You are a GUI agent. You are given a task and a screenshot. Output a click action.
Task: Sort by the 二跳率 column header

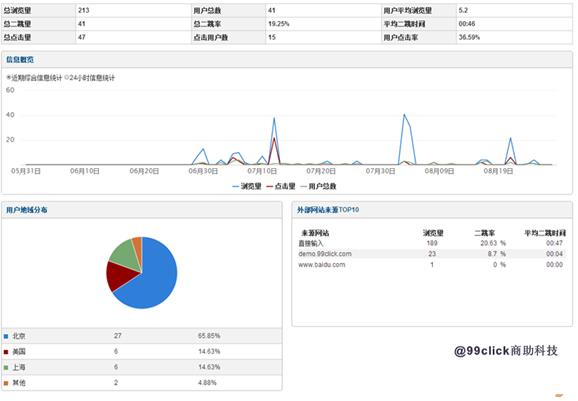coord(484,233)
